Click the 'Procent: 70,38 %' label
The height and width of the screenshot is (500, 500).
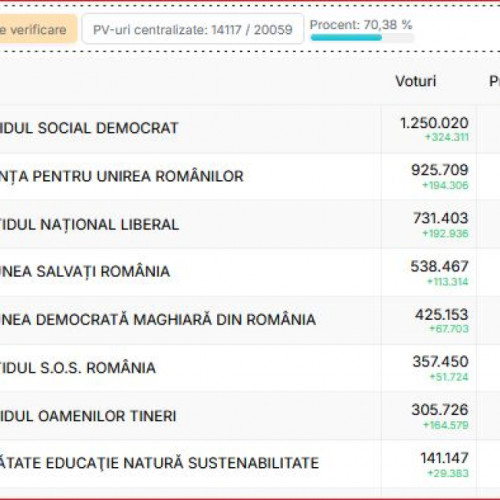(x=361, y=25)
